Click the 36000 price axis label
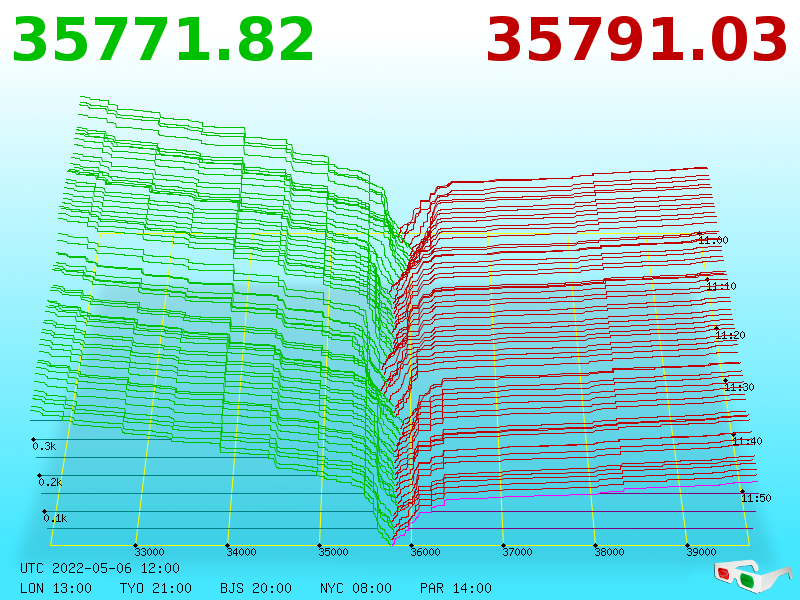The height and width of the screenshot is (600, 800). point(426,552)
